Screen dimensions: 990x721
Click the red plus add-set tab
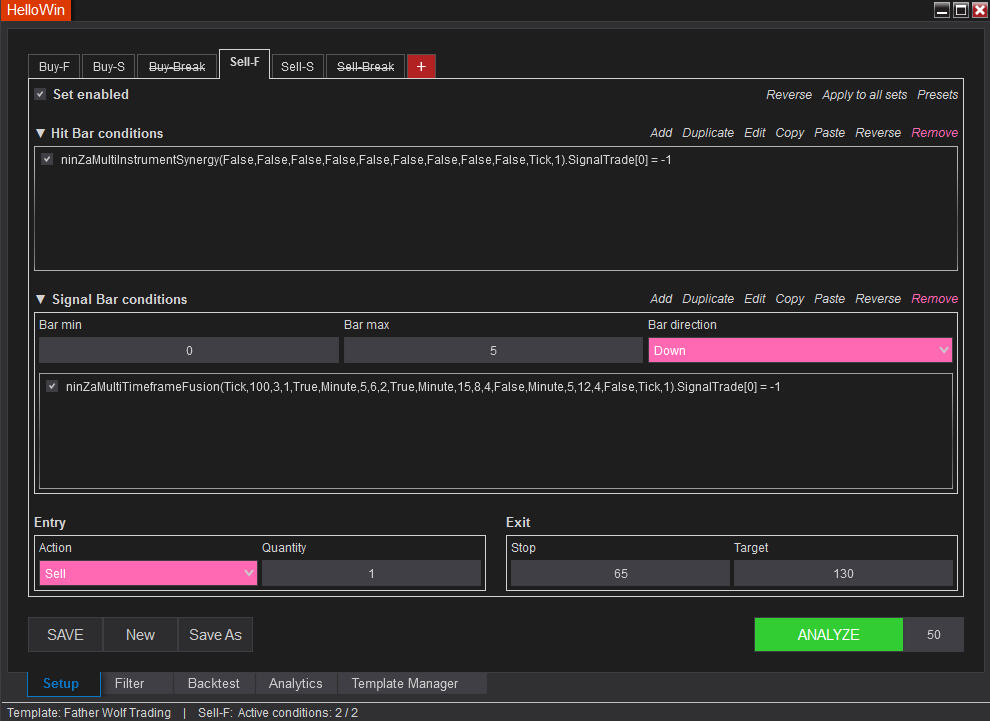coord(421,66)
